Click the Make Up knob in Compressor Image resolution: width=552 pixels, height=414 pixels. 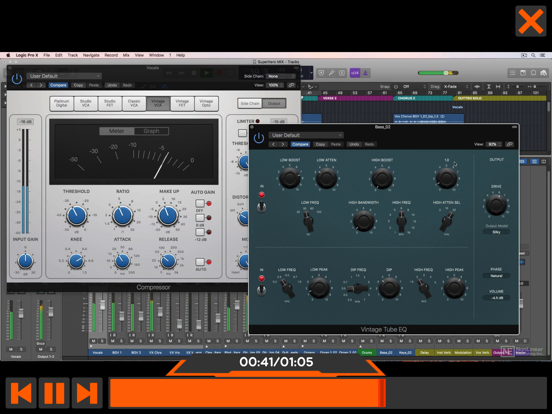(x=168, y=215)
